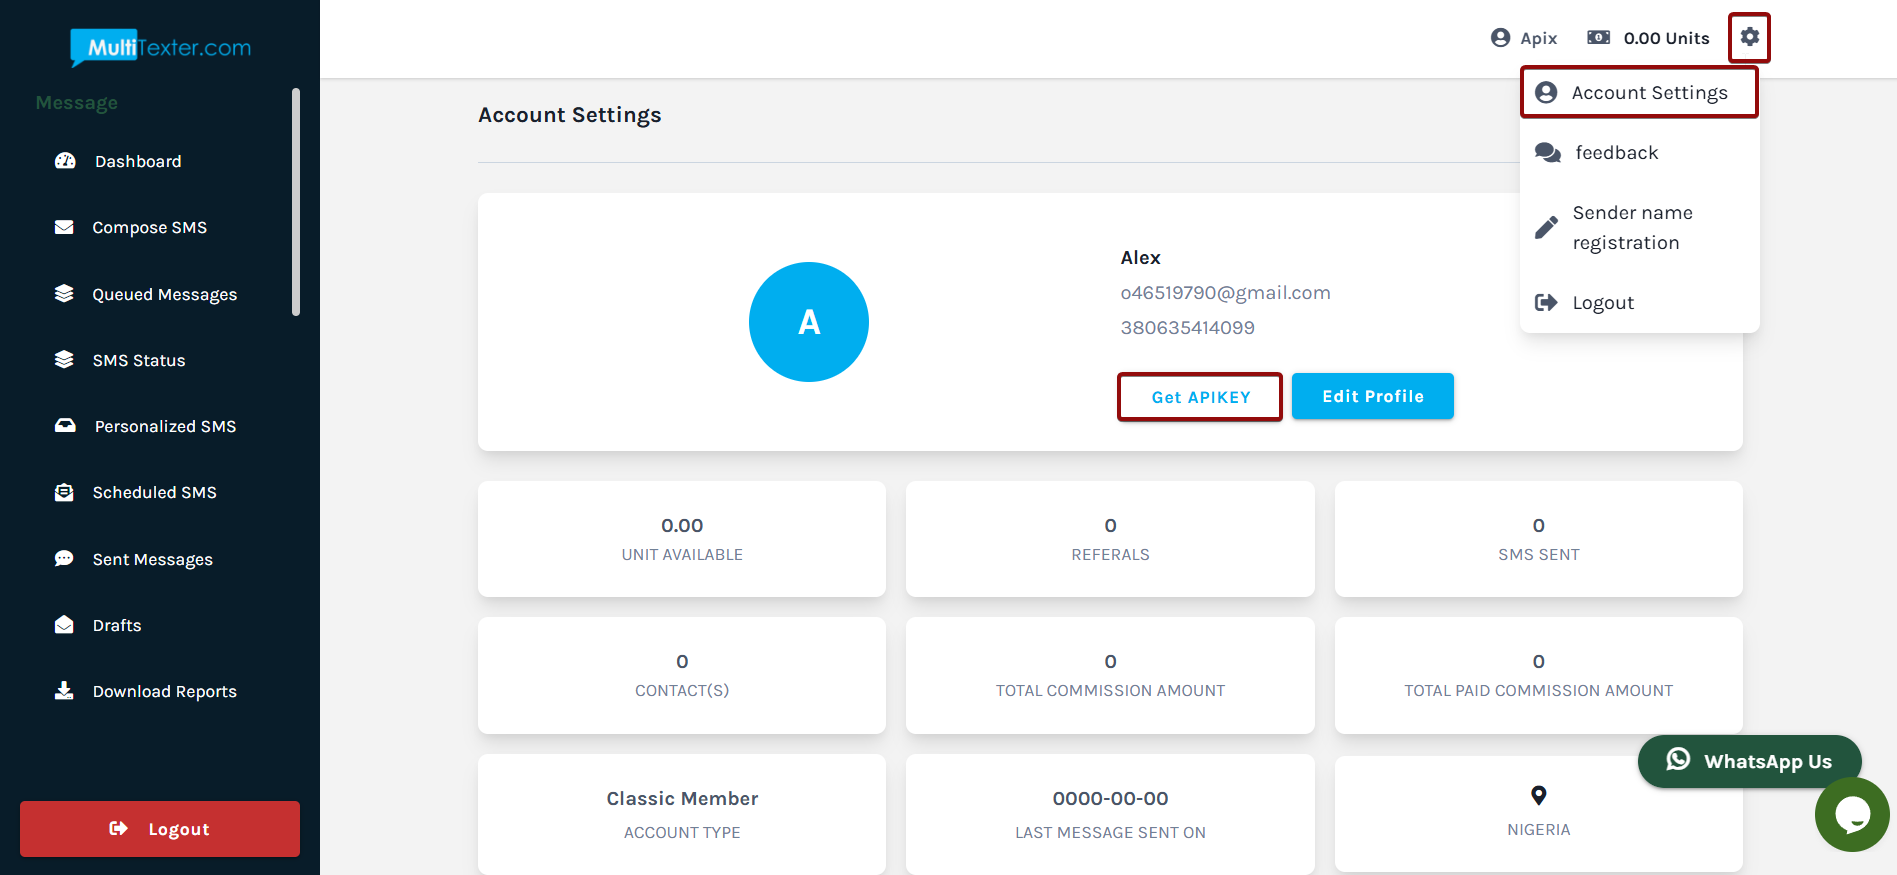
Task: Select Logout in the gear dropdown
Action: coord(1602,303)
